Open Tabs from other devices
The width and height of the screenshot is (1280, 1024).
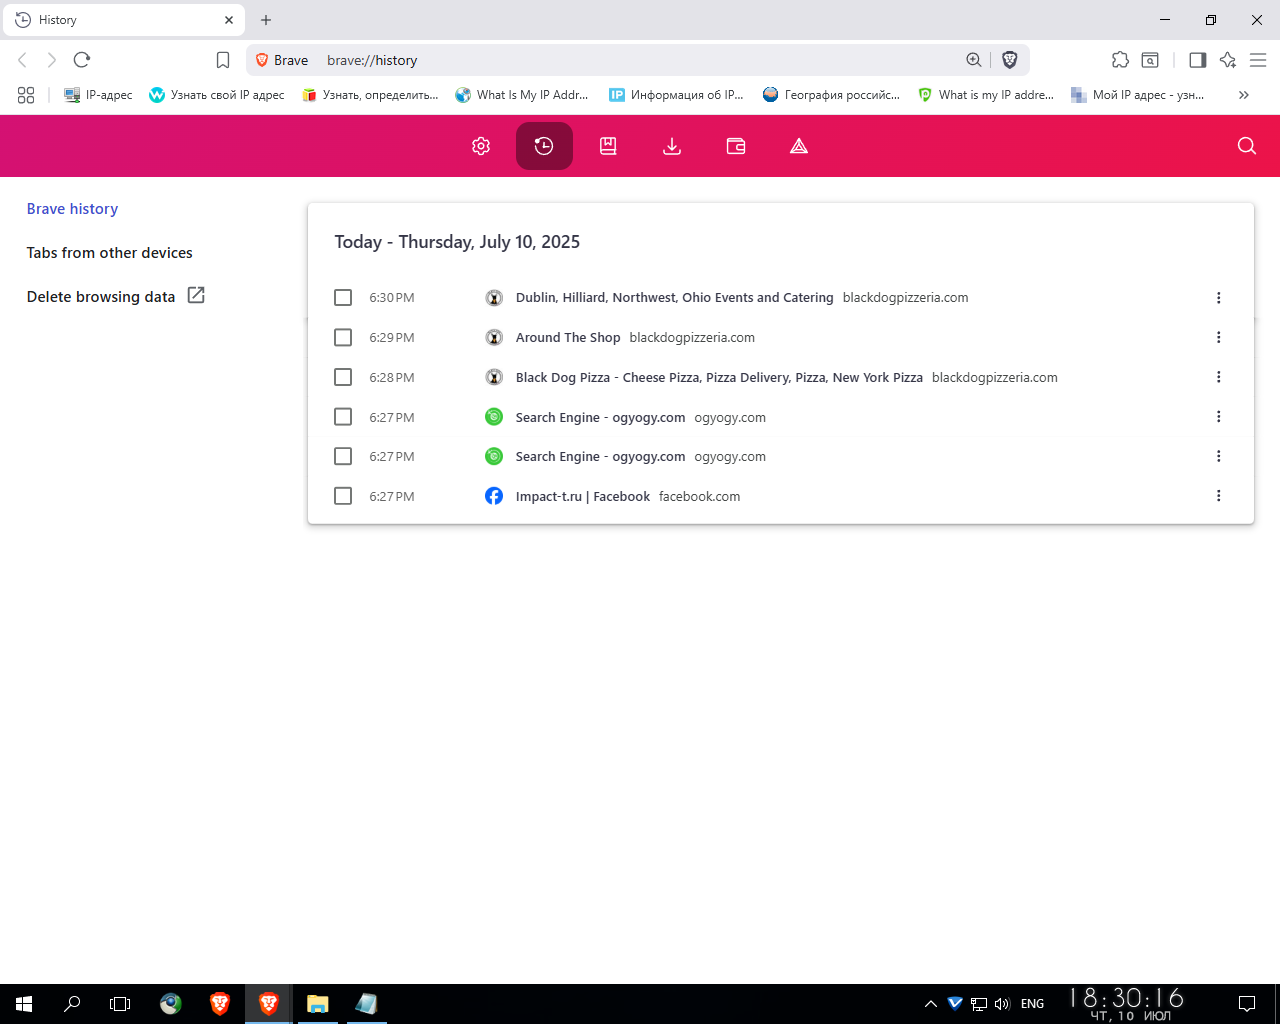(x=109, y=253)
